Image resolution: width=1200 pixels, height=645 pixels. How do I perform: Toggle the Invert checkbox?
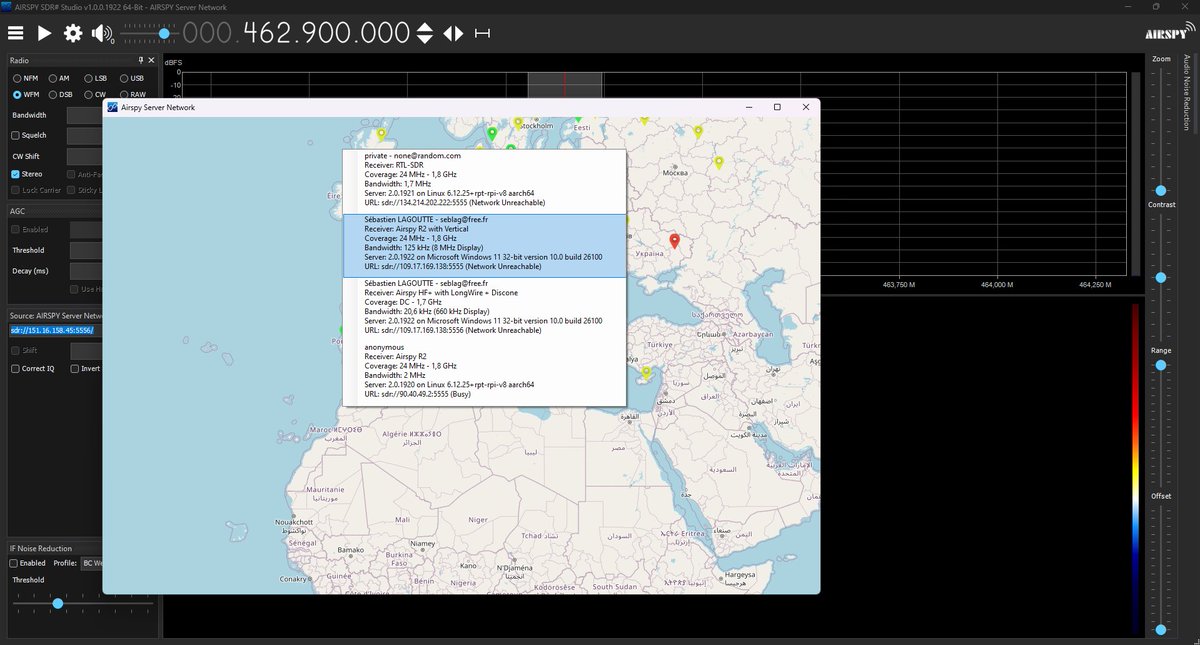tap(75, 369)
